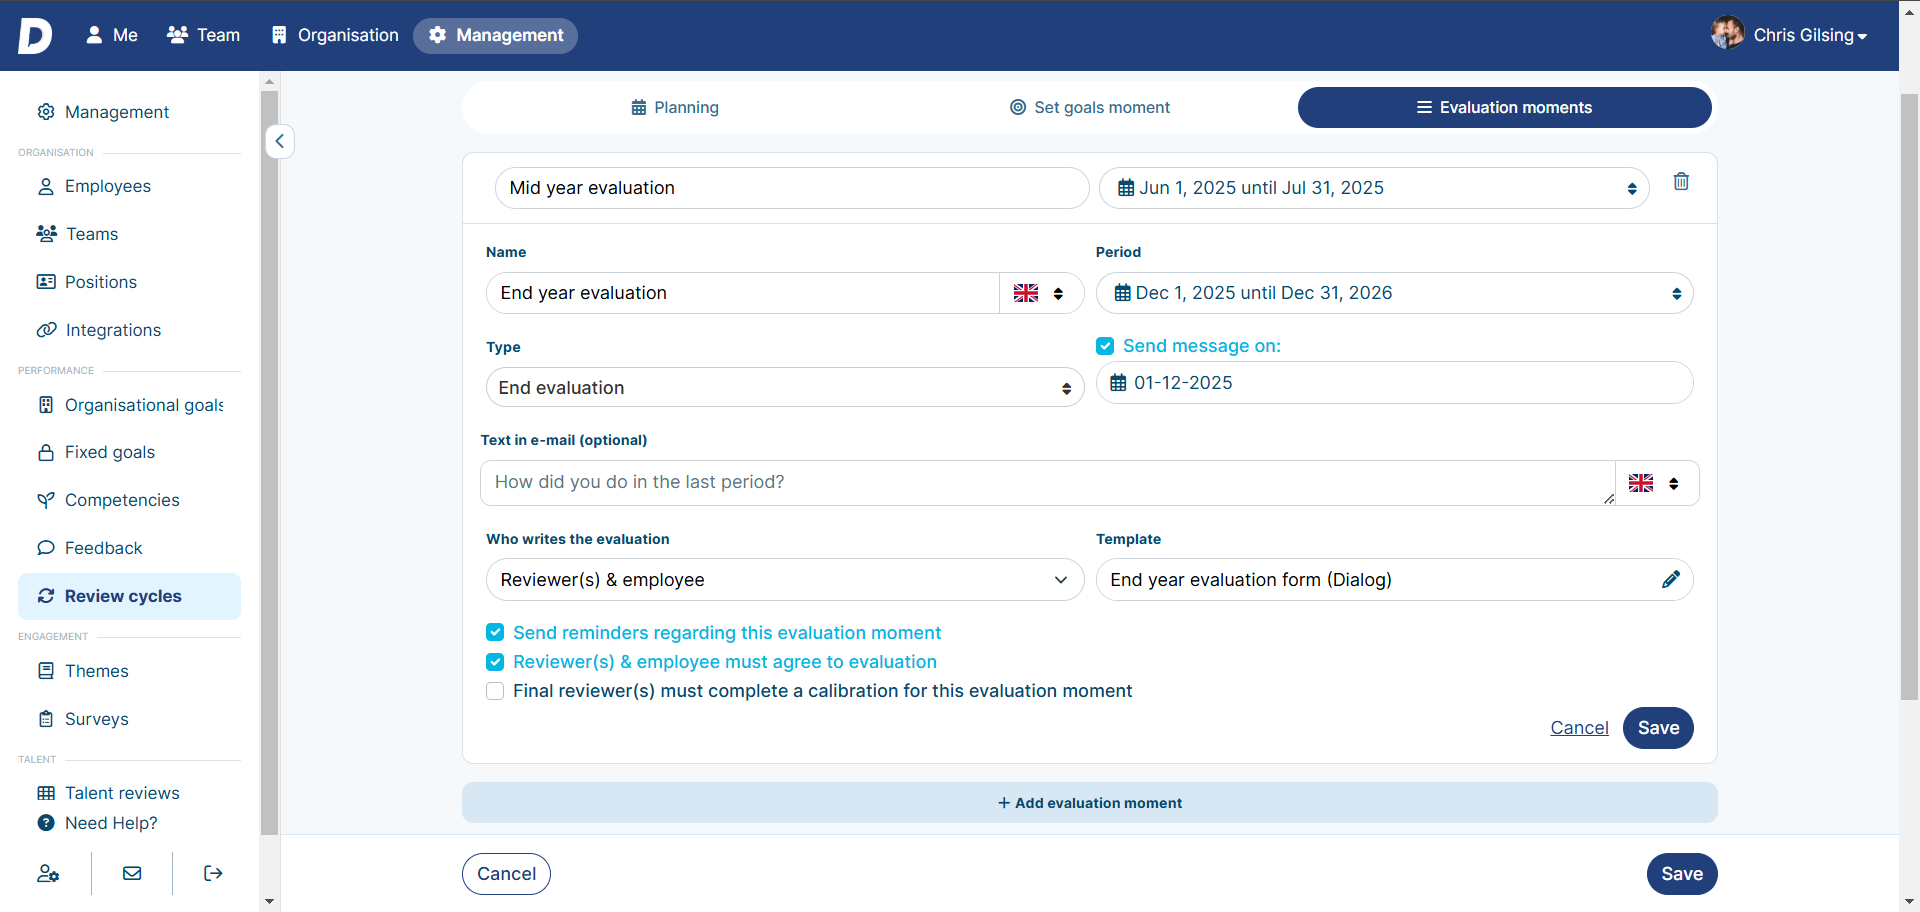Select the Evaluation moments tab
This screenshot has width=1920, height=912.
pyautogui.click(x=1504, y=107)
